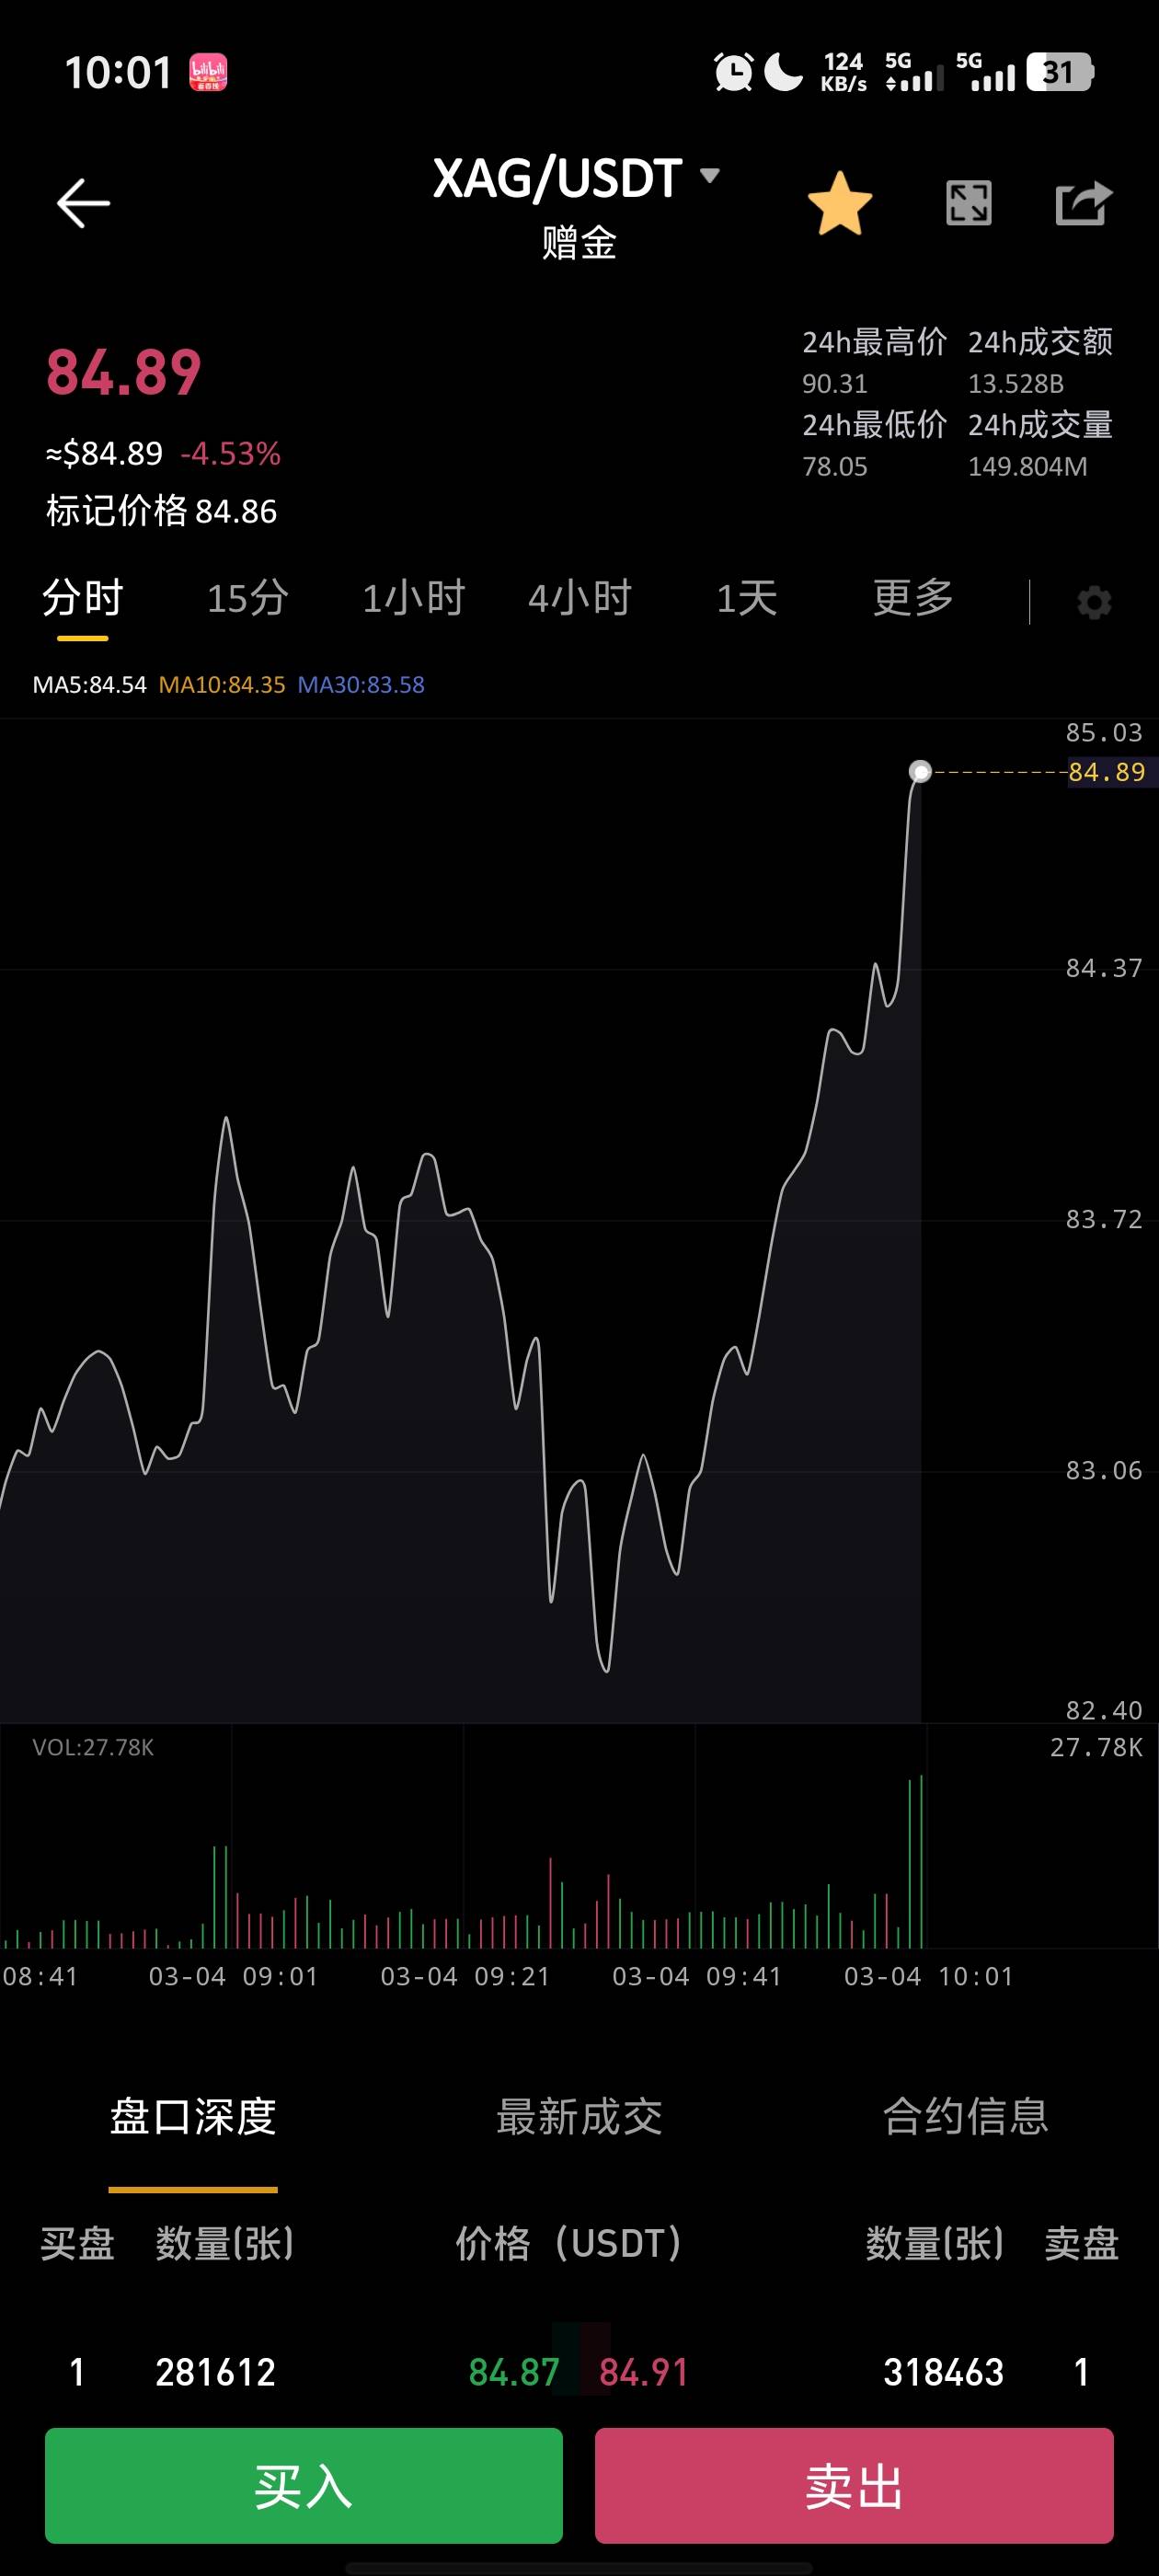The width and height of the screenshot is (1159, 2576).
Task: Switch to the 15分 timeframe
Action: (x=247, y=598)
